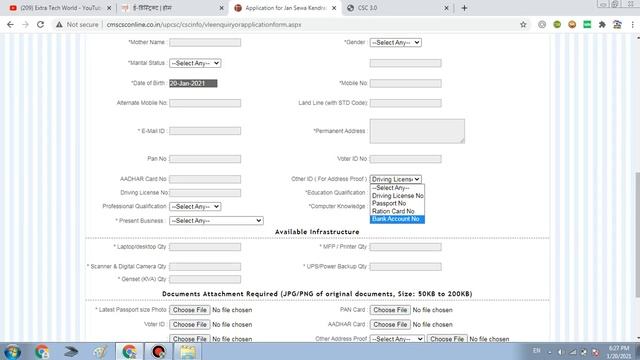Viewport: 640px width, 360px height.
Task: Switch to YouTube Extra Tech World tab
Action: [60, 8]
